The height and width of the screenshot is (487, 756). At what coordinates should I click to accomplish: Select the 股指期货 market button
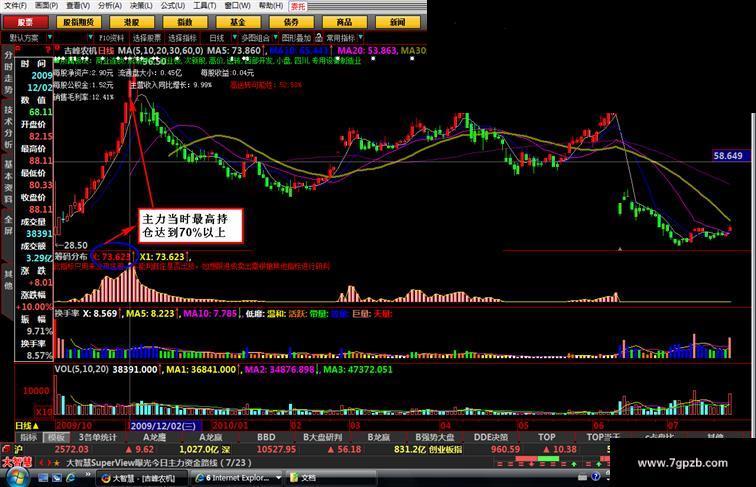(x=79, y=22)
